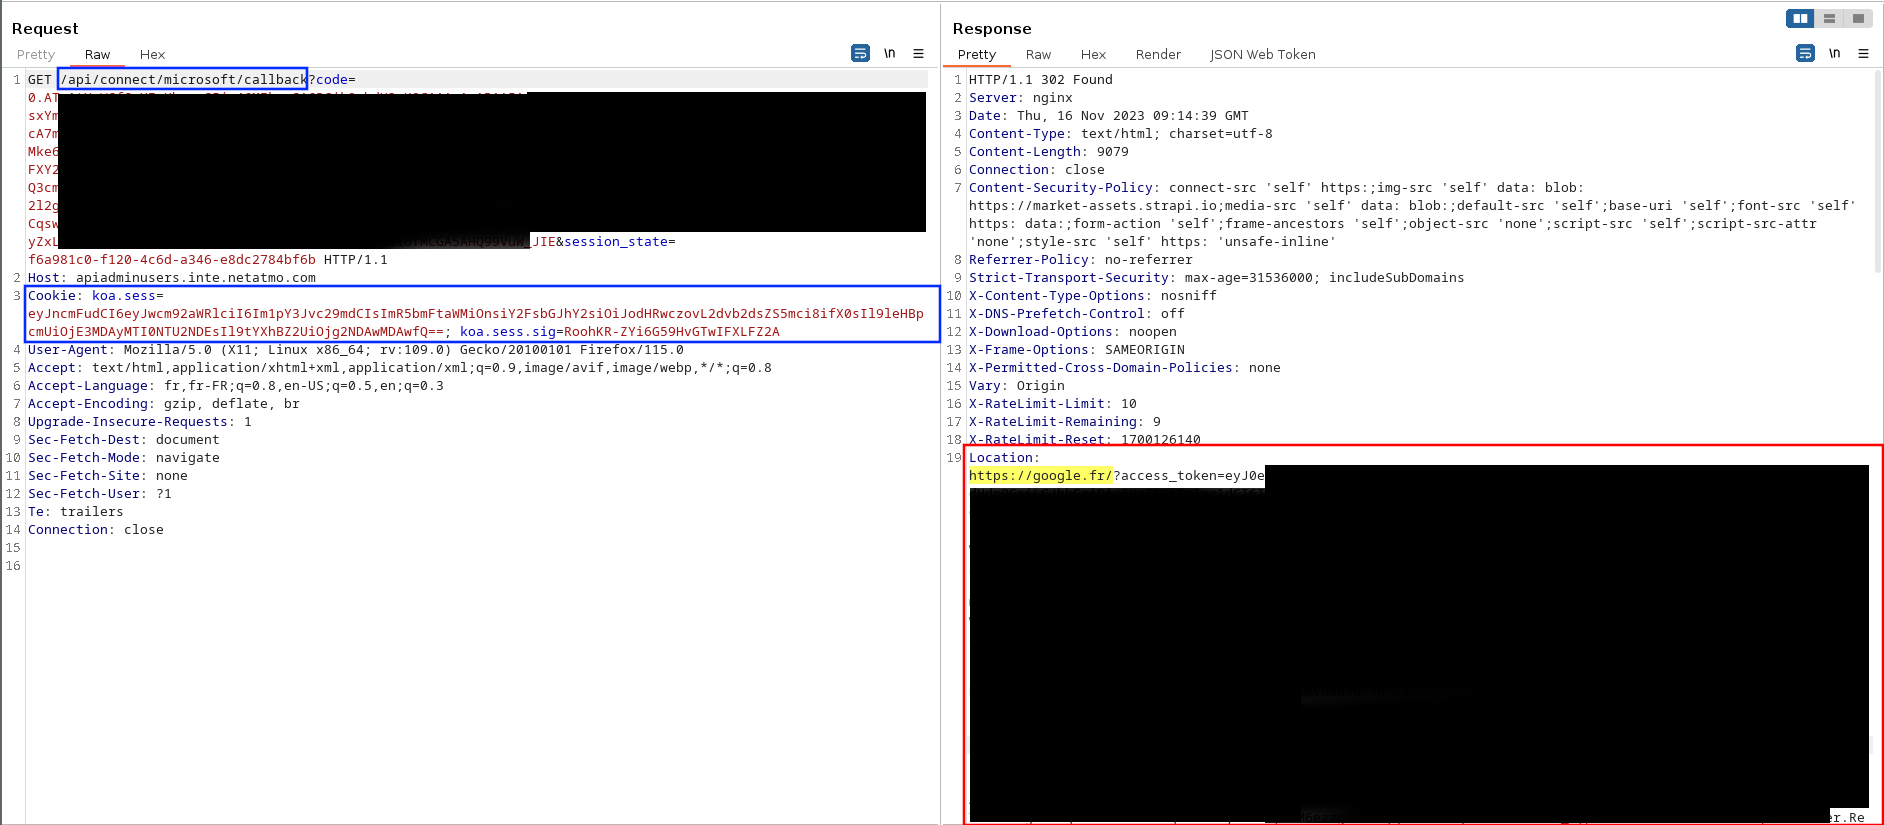The width and height of the screenshot is (1884, 825).
Task: Open the Request panel hamburger menu
Action: click(x=918, y=54)
